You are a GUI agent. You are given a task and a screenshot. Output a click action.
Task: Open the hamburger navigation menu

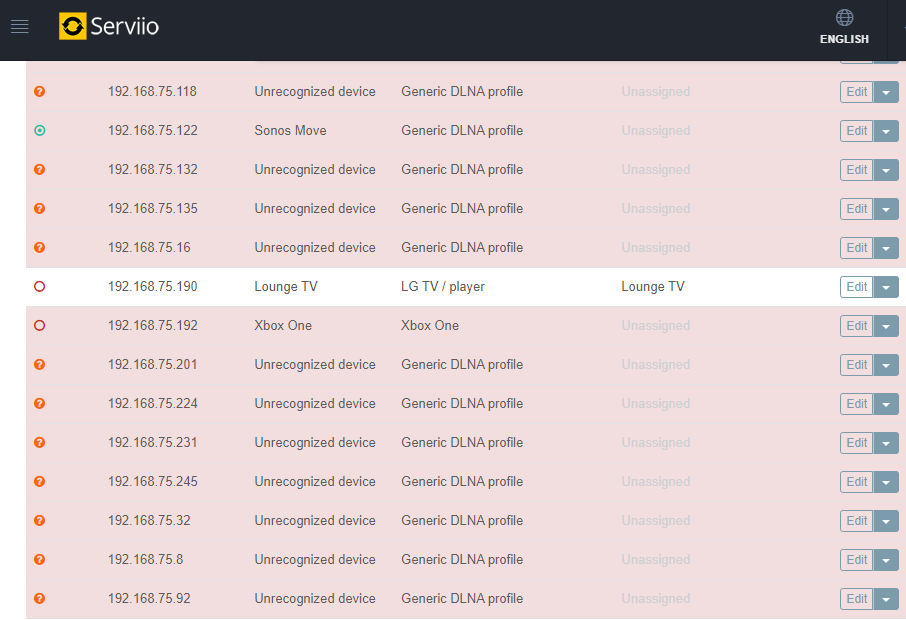[x=20, y=27]
